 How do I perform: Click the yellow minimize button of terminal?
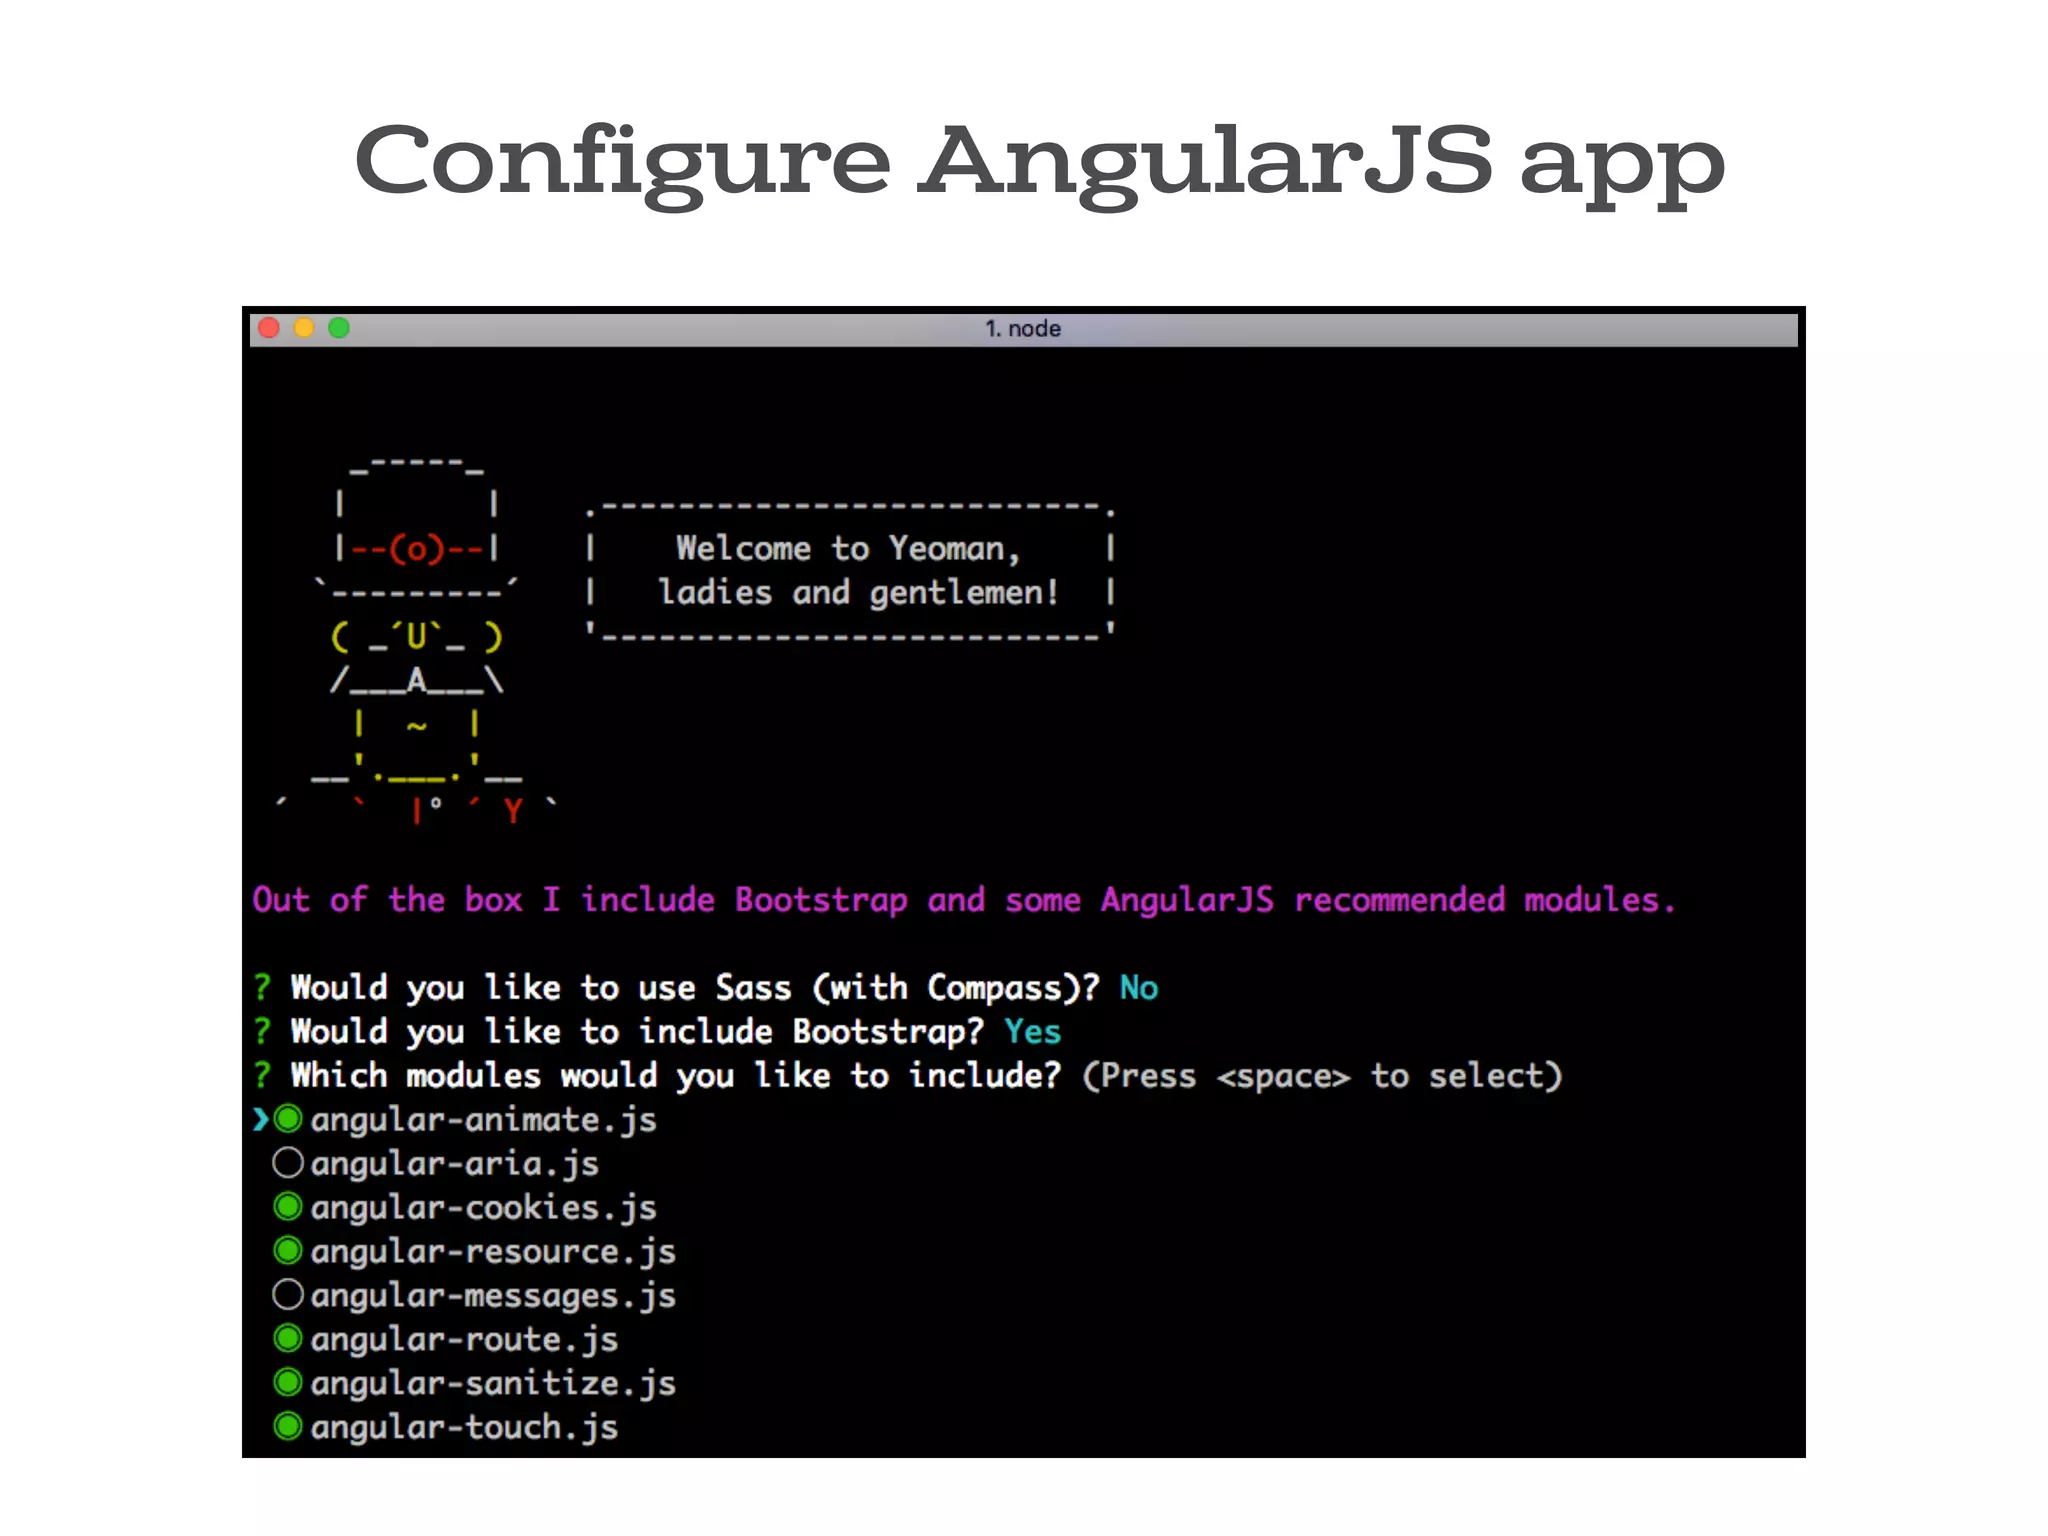(x=304, y=328)
